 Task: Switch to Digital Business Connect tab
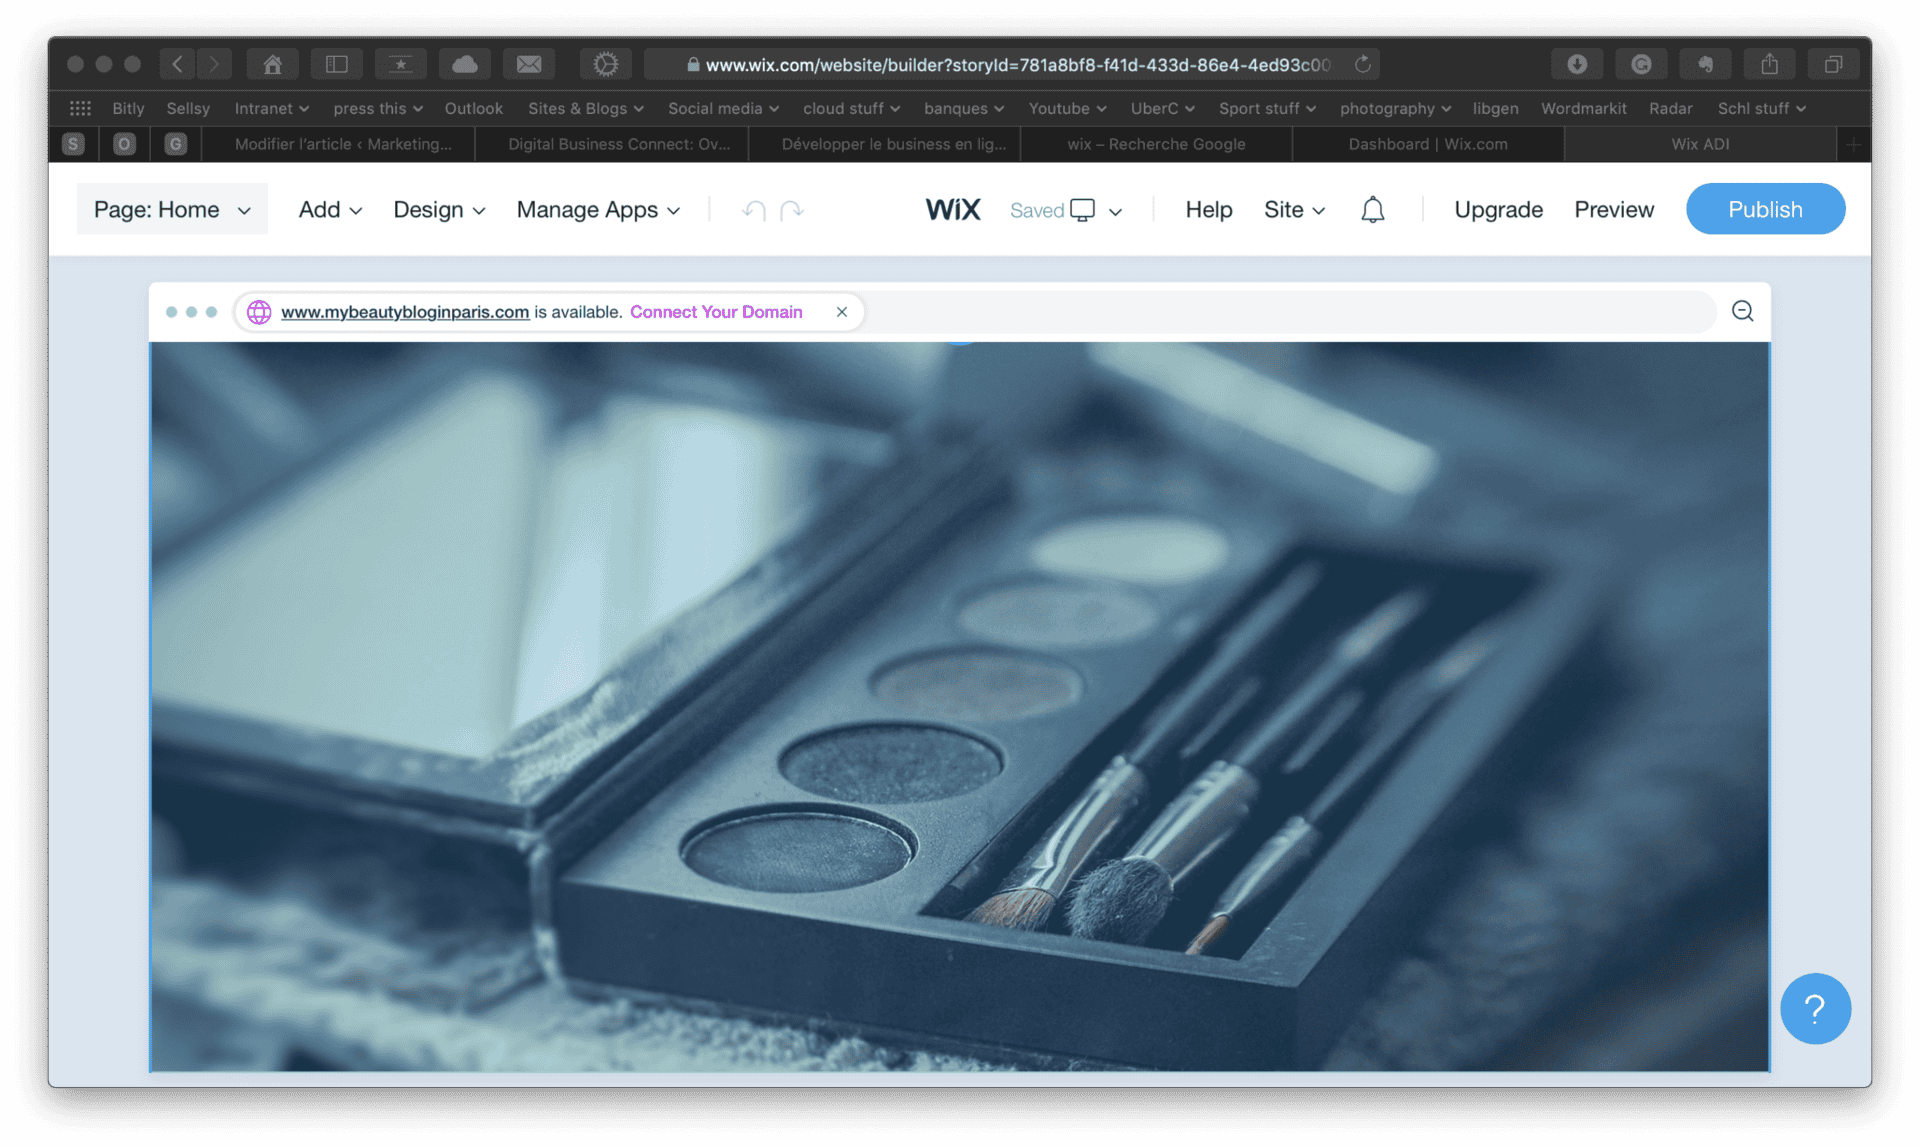point(619,144)
